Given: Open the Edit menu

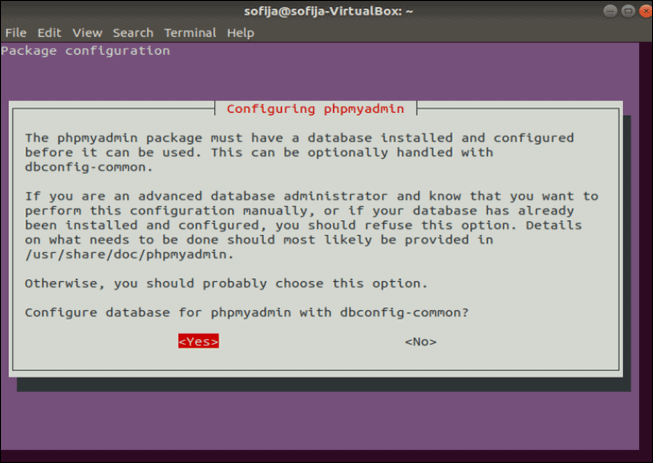Looking at the screenshot, I should (49, 32).
